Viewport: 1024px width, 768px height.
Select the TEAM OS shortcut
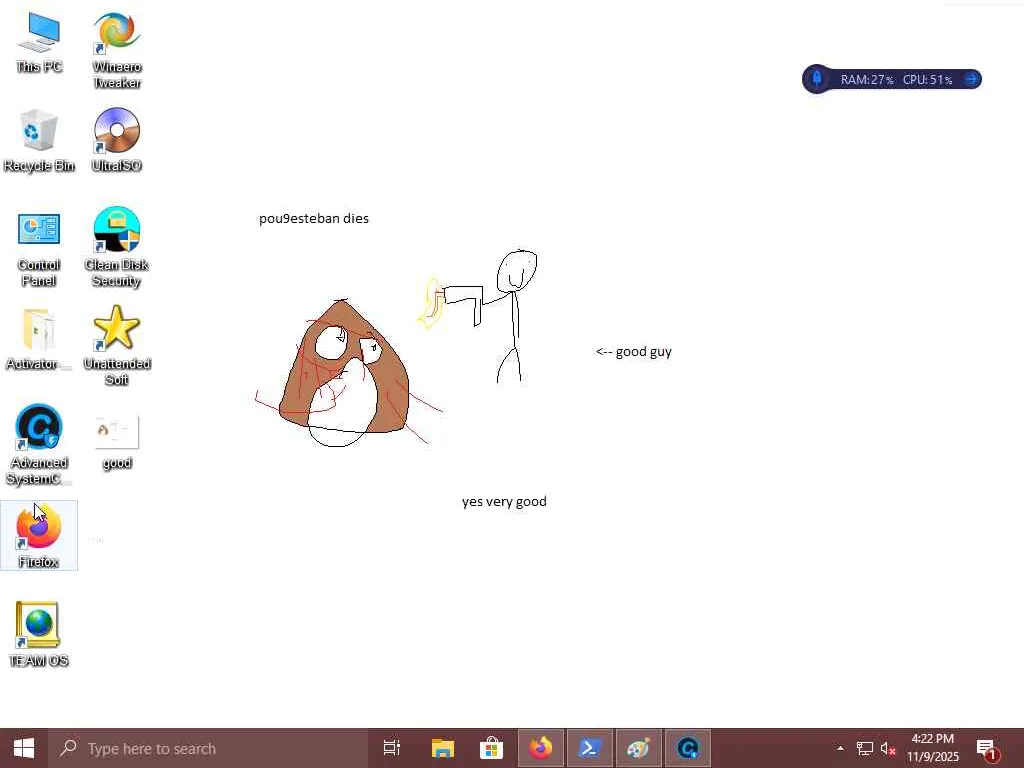coord(39,635)
